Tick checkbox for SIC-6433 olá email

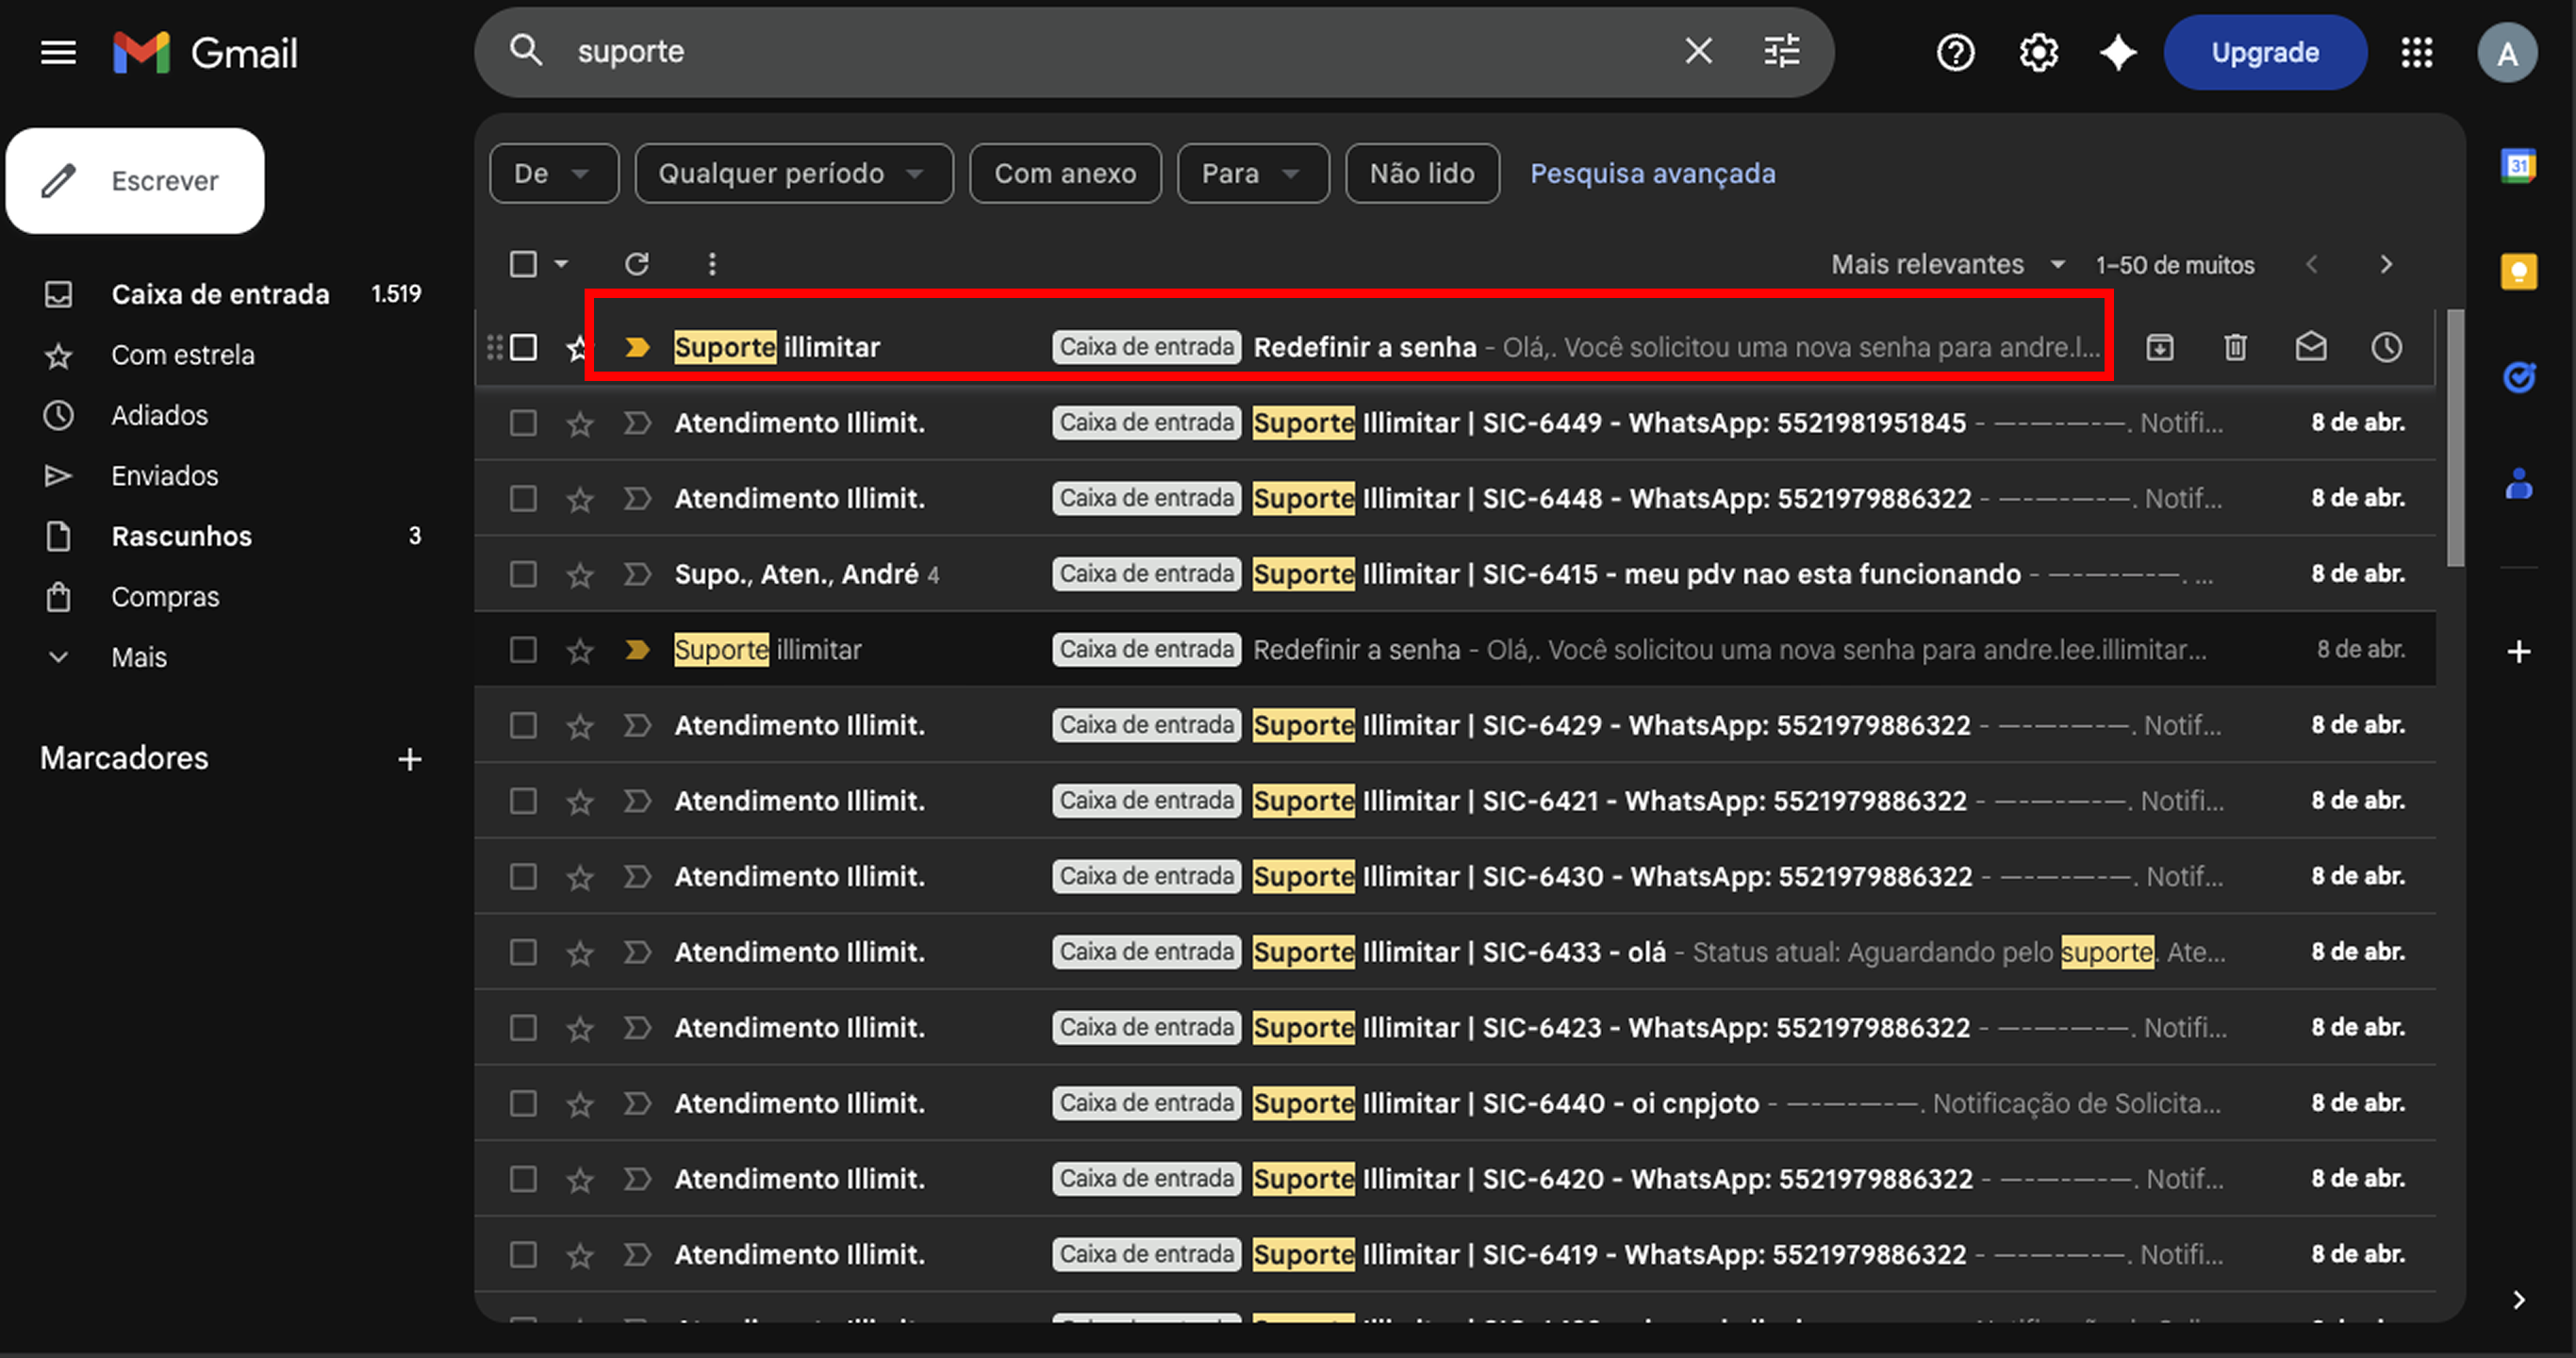tap(523, 952)
